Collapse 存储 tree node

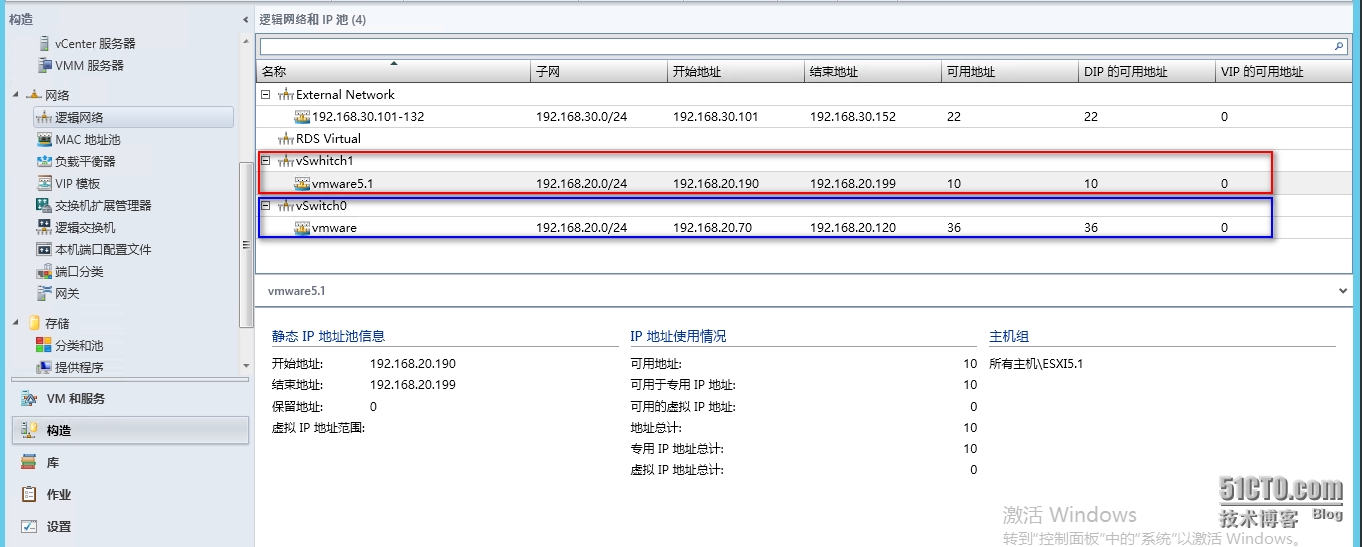click(x=16, y=323)
